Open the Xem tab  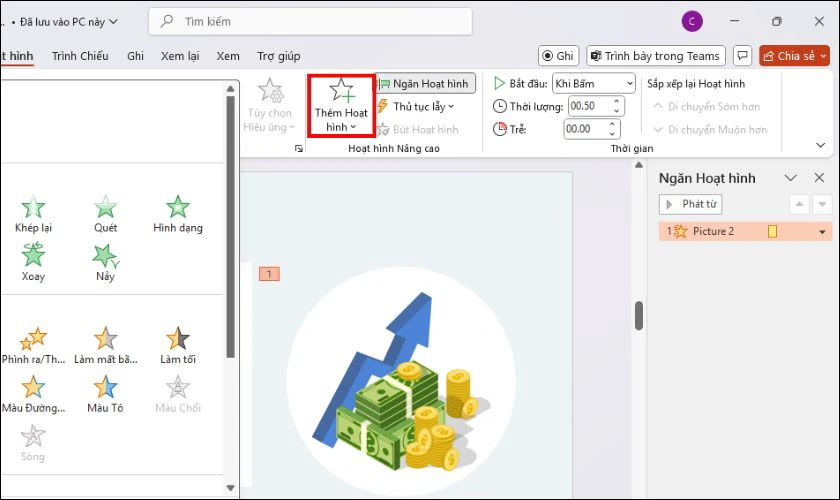(228, 56)
